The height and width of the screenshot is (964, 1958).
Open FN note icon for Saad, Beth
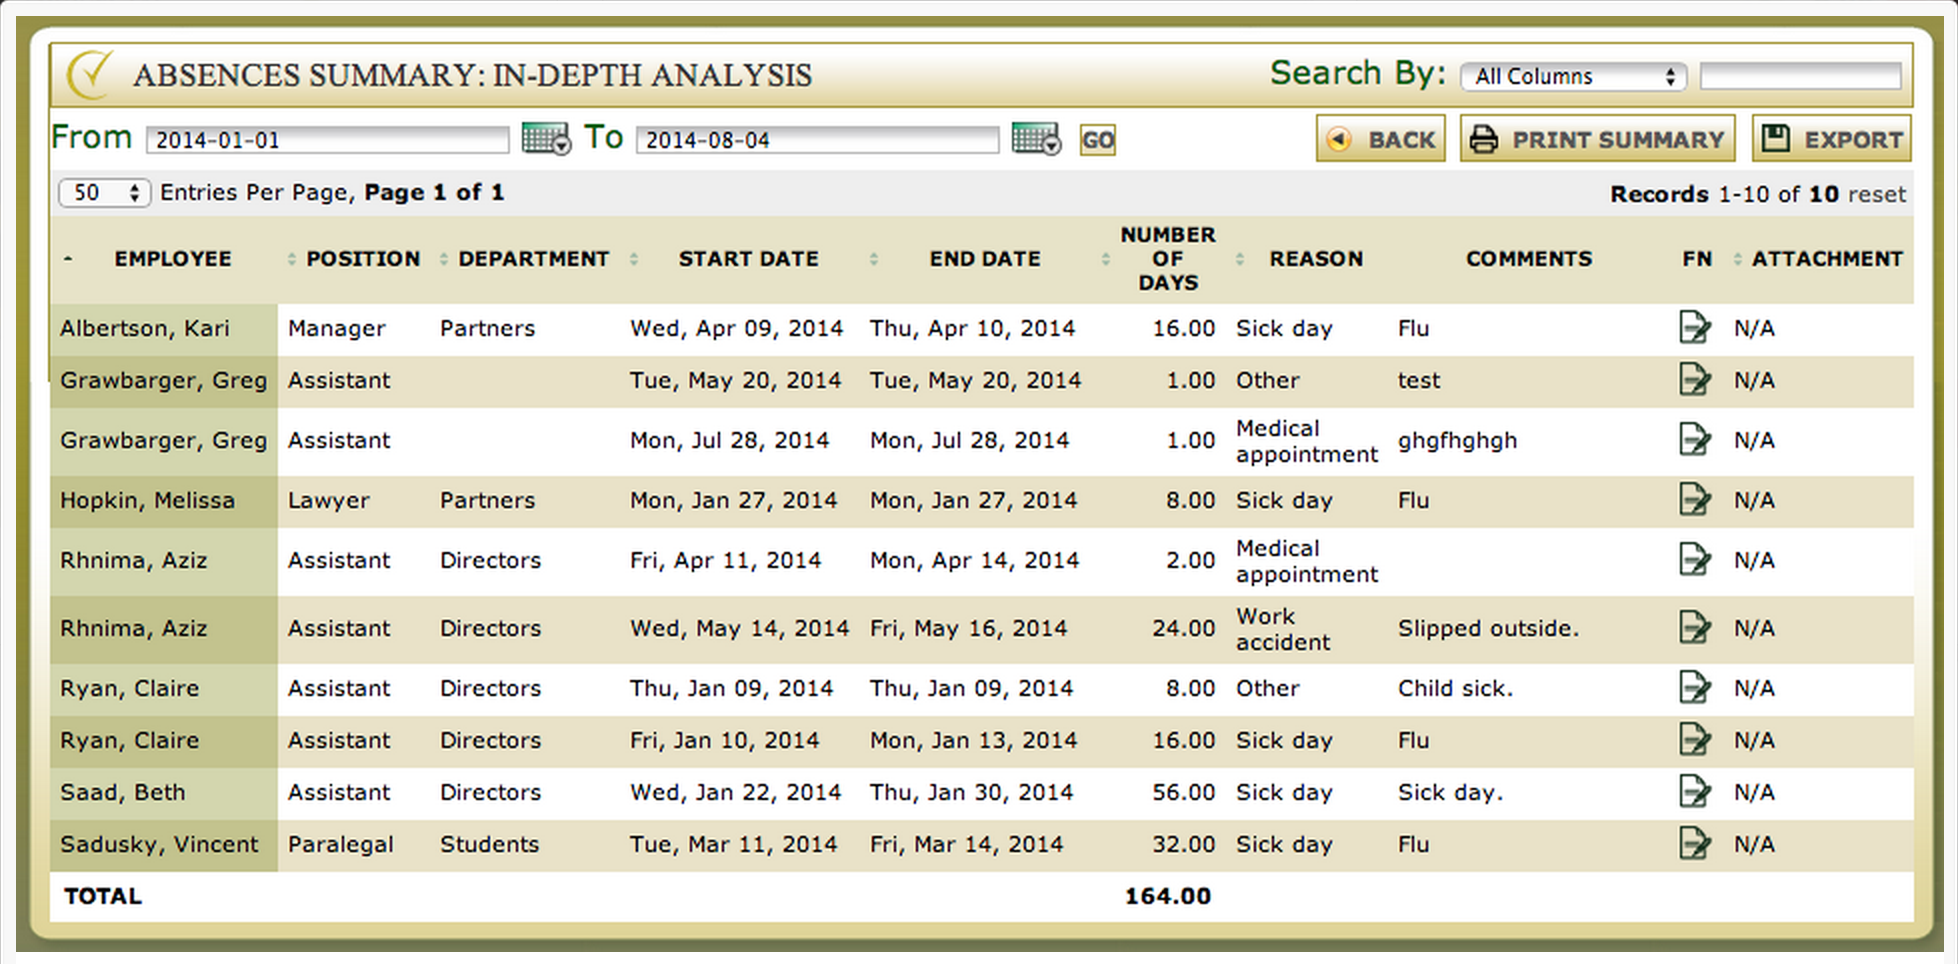click(1694, 792)
